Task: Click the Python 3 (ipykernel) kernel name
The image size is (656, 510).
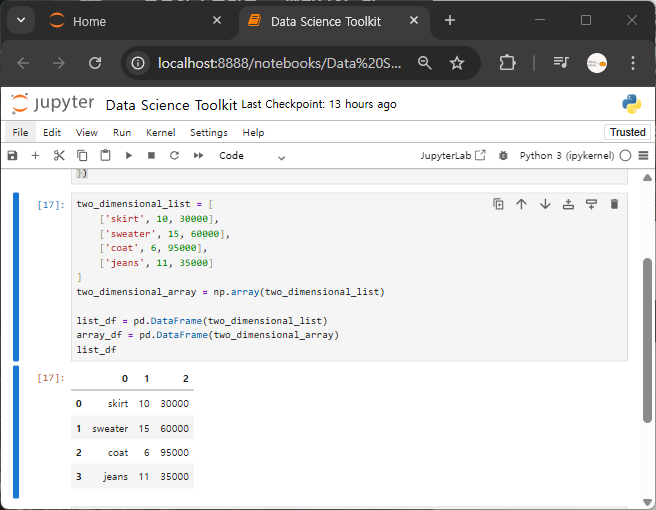Action: (x=567, y=156)
